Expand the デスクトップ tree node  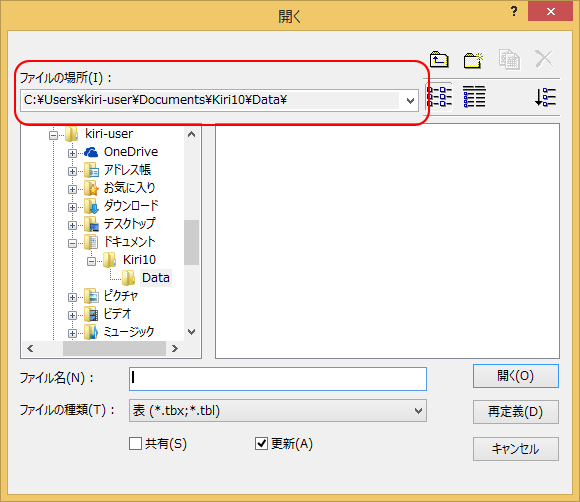coord(72,225)
